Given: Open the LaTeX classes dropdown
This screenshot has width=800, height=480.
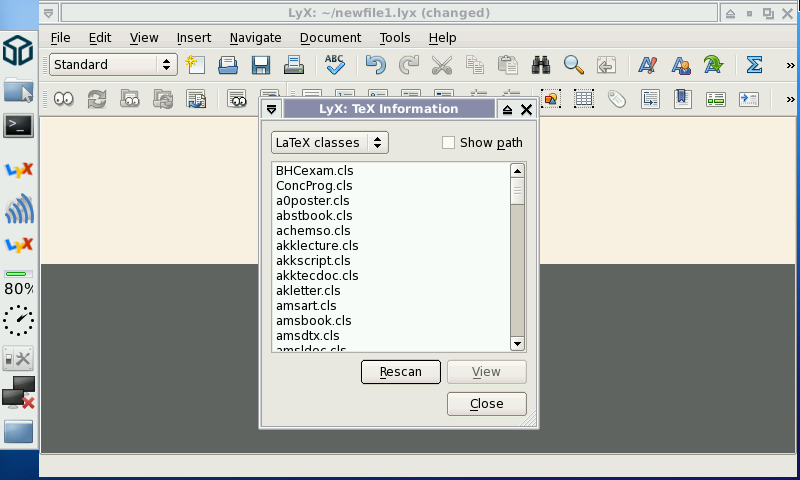Looking at the screenshot, I should [x=330, y=143].
